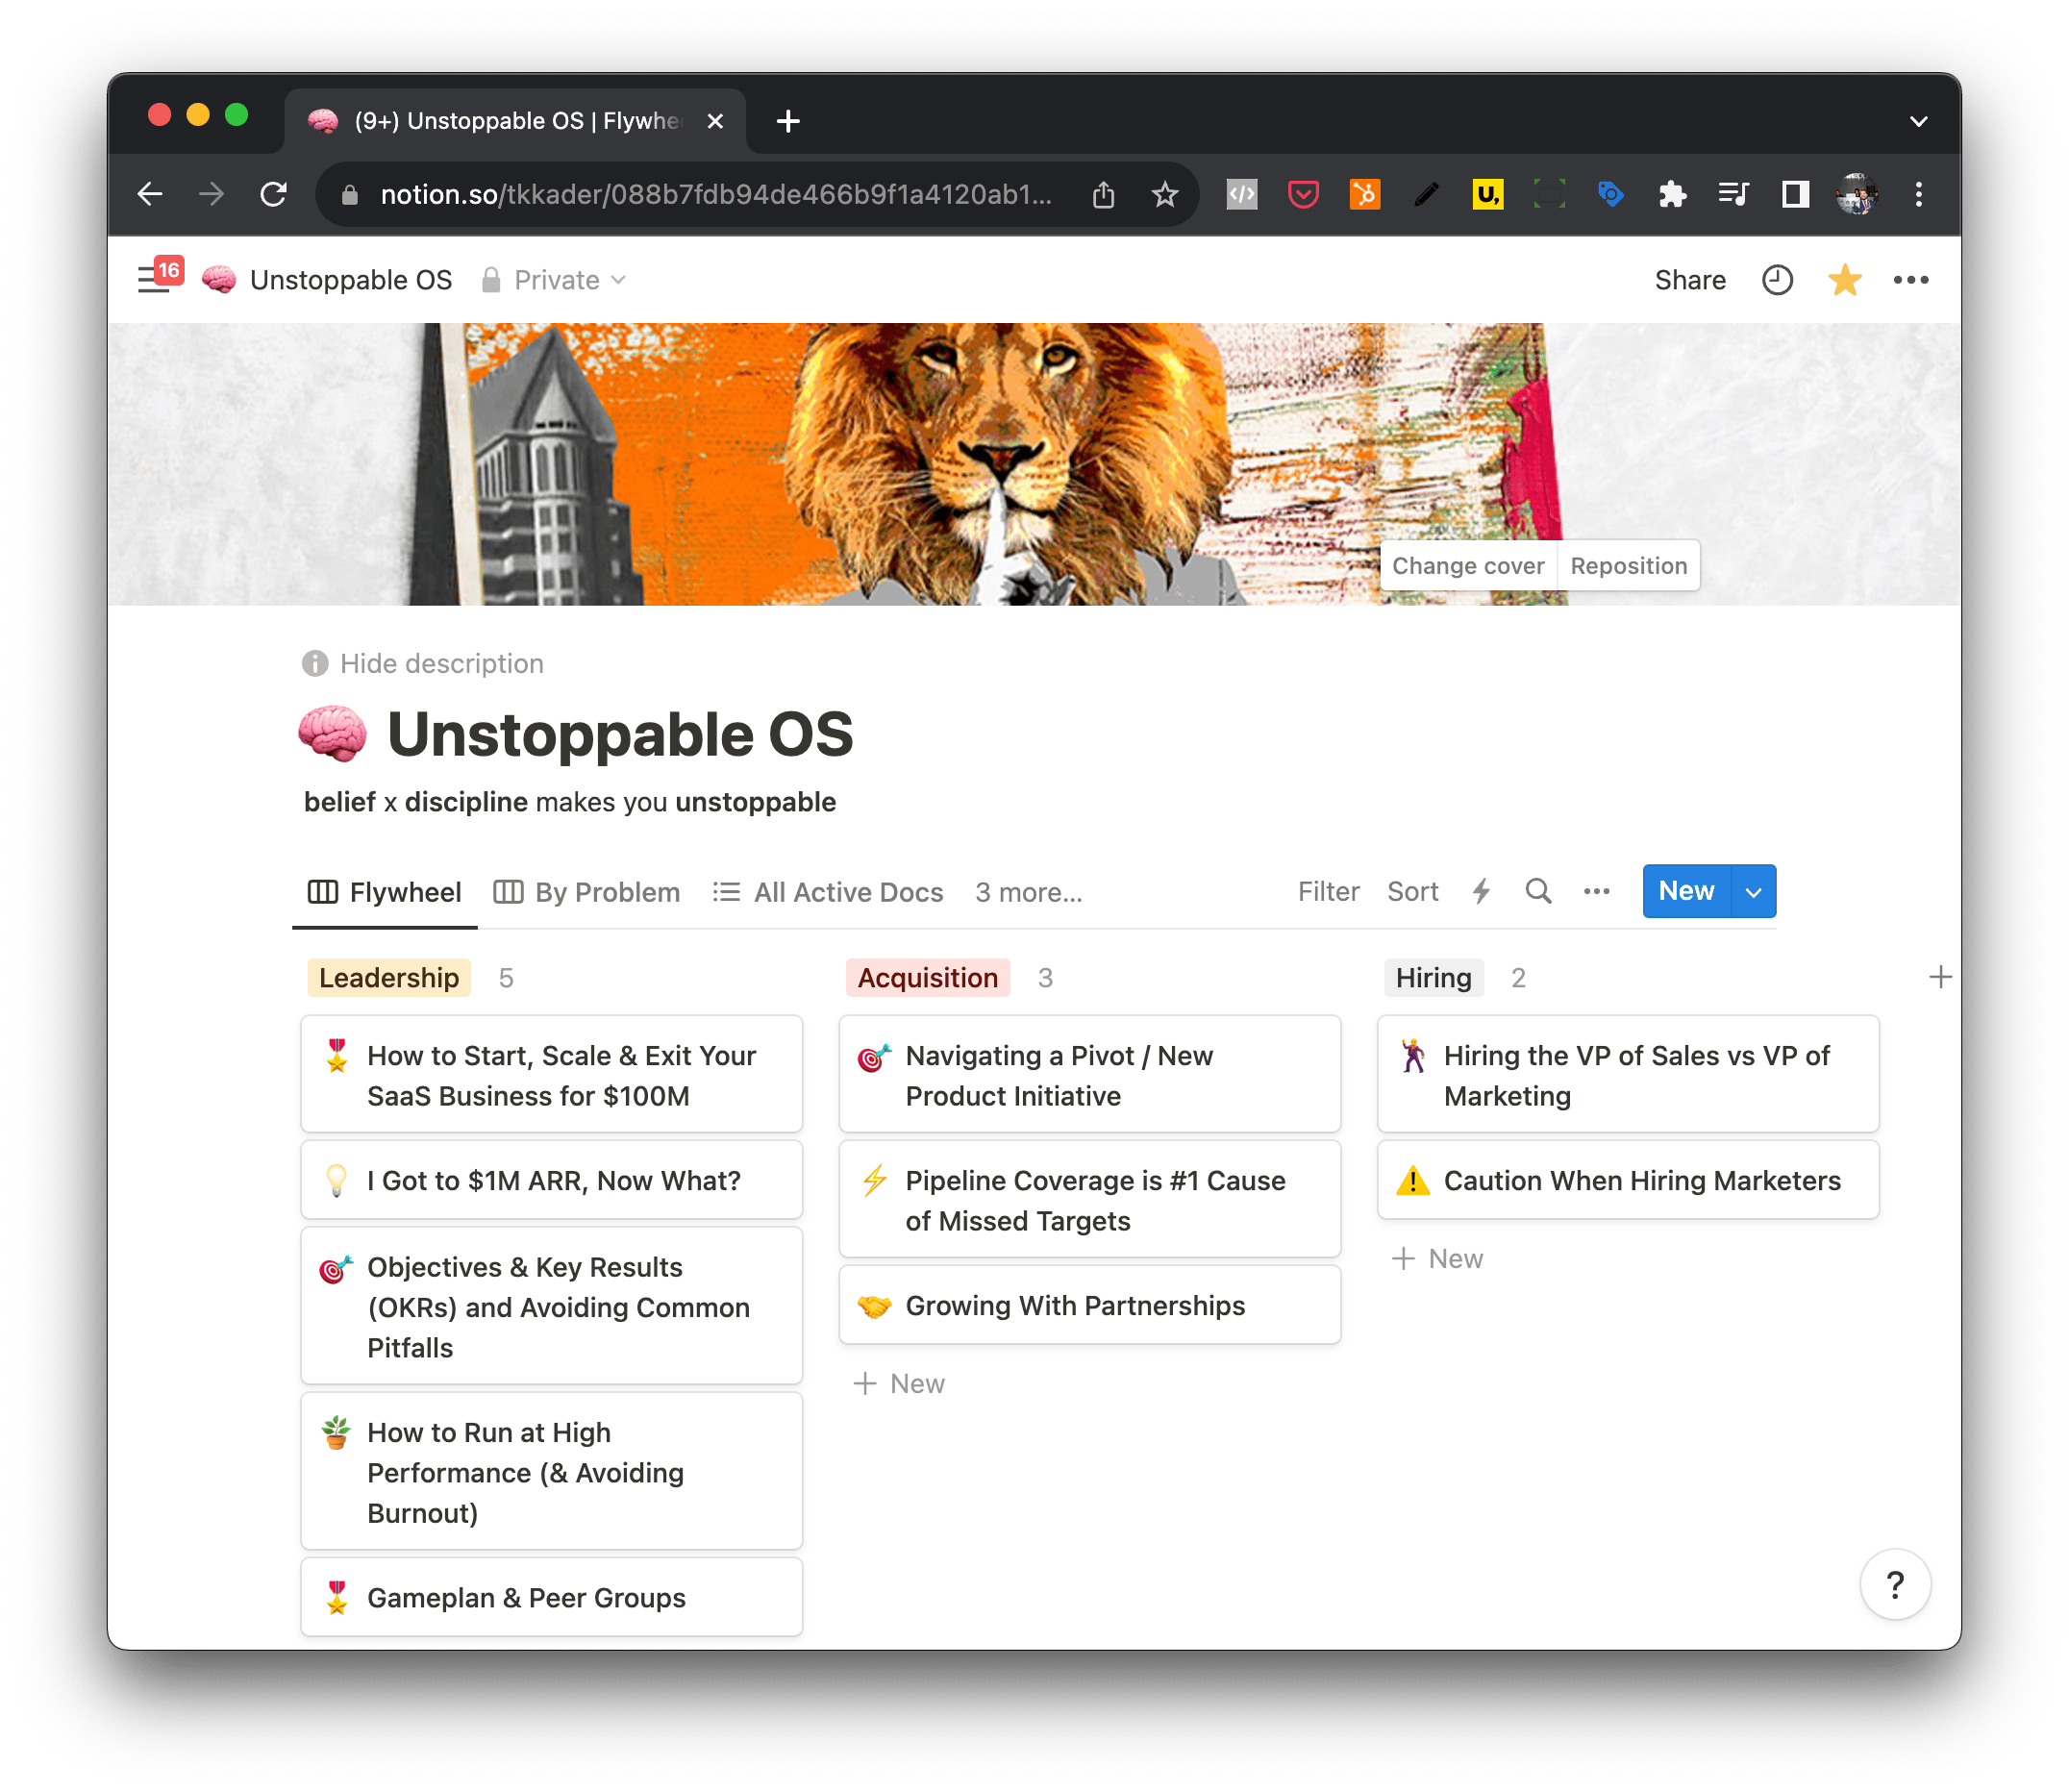Open Growing With Partnerships card
The height and width of the screenshot is (1792, 2069).
(1089, 1305)
